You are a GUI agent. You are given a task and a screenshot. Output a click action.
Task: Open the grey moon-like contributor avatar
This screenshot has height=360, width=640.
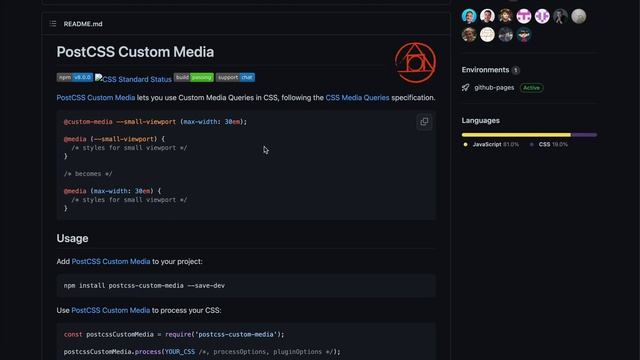[578, 16]
